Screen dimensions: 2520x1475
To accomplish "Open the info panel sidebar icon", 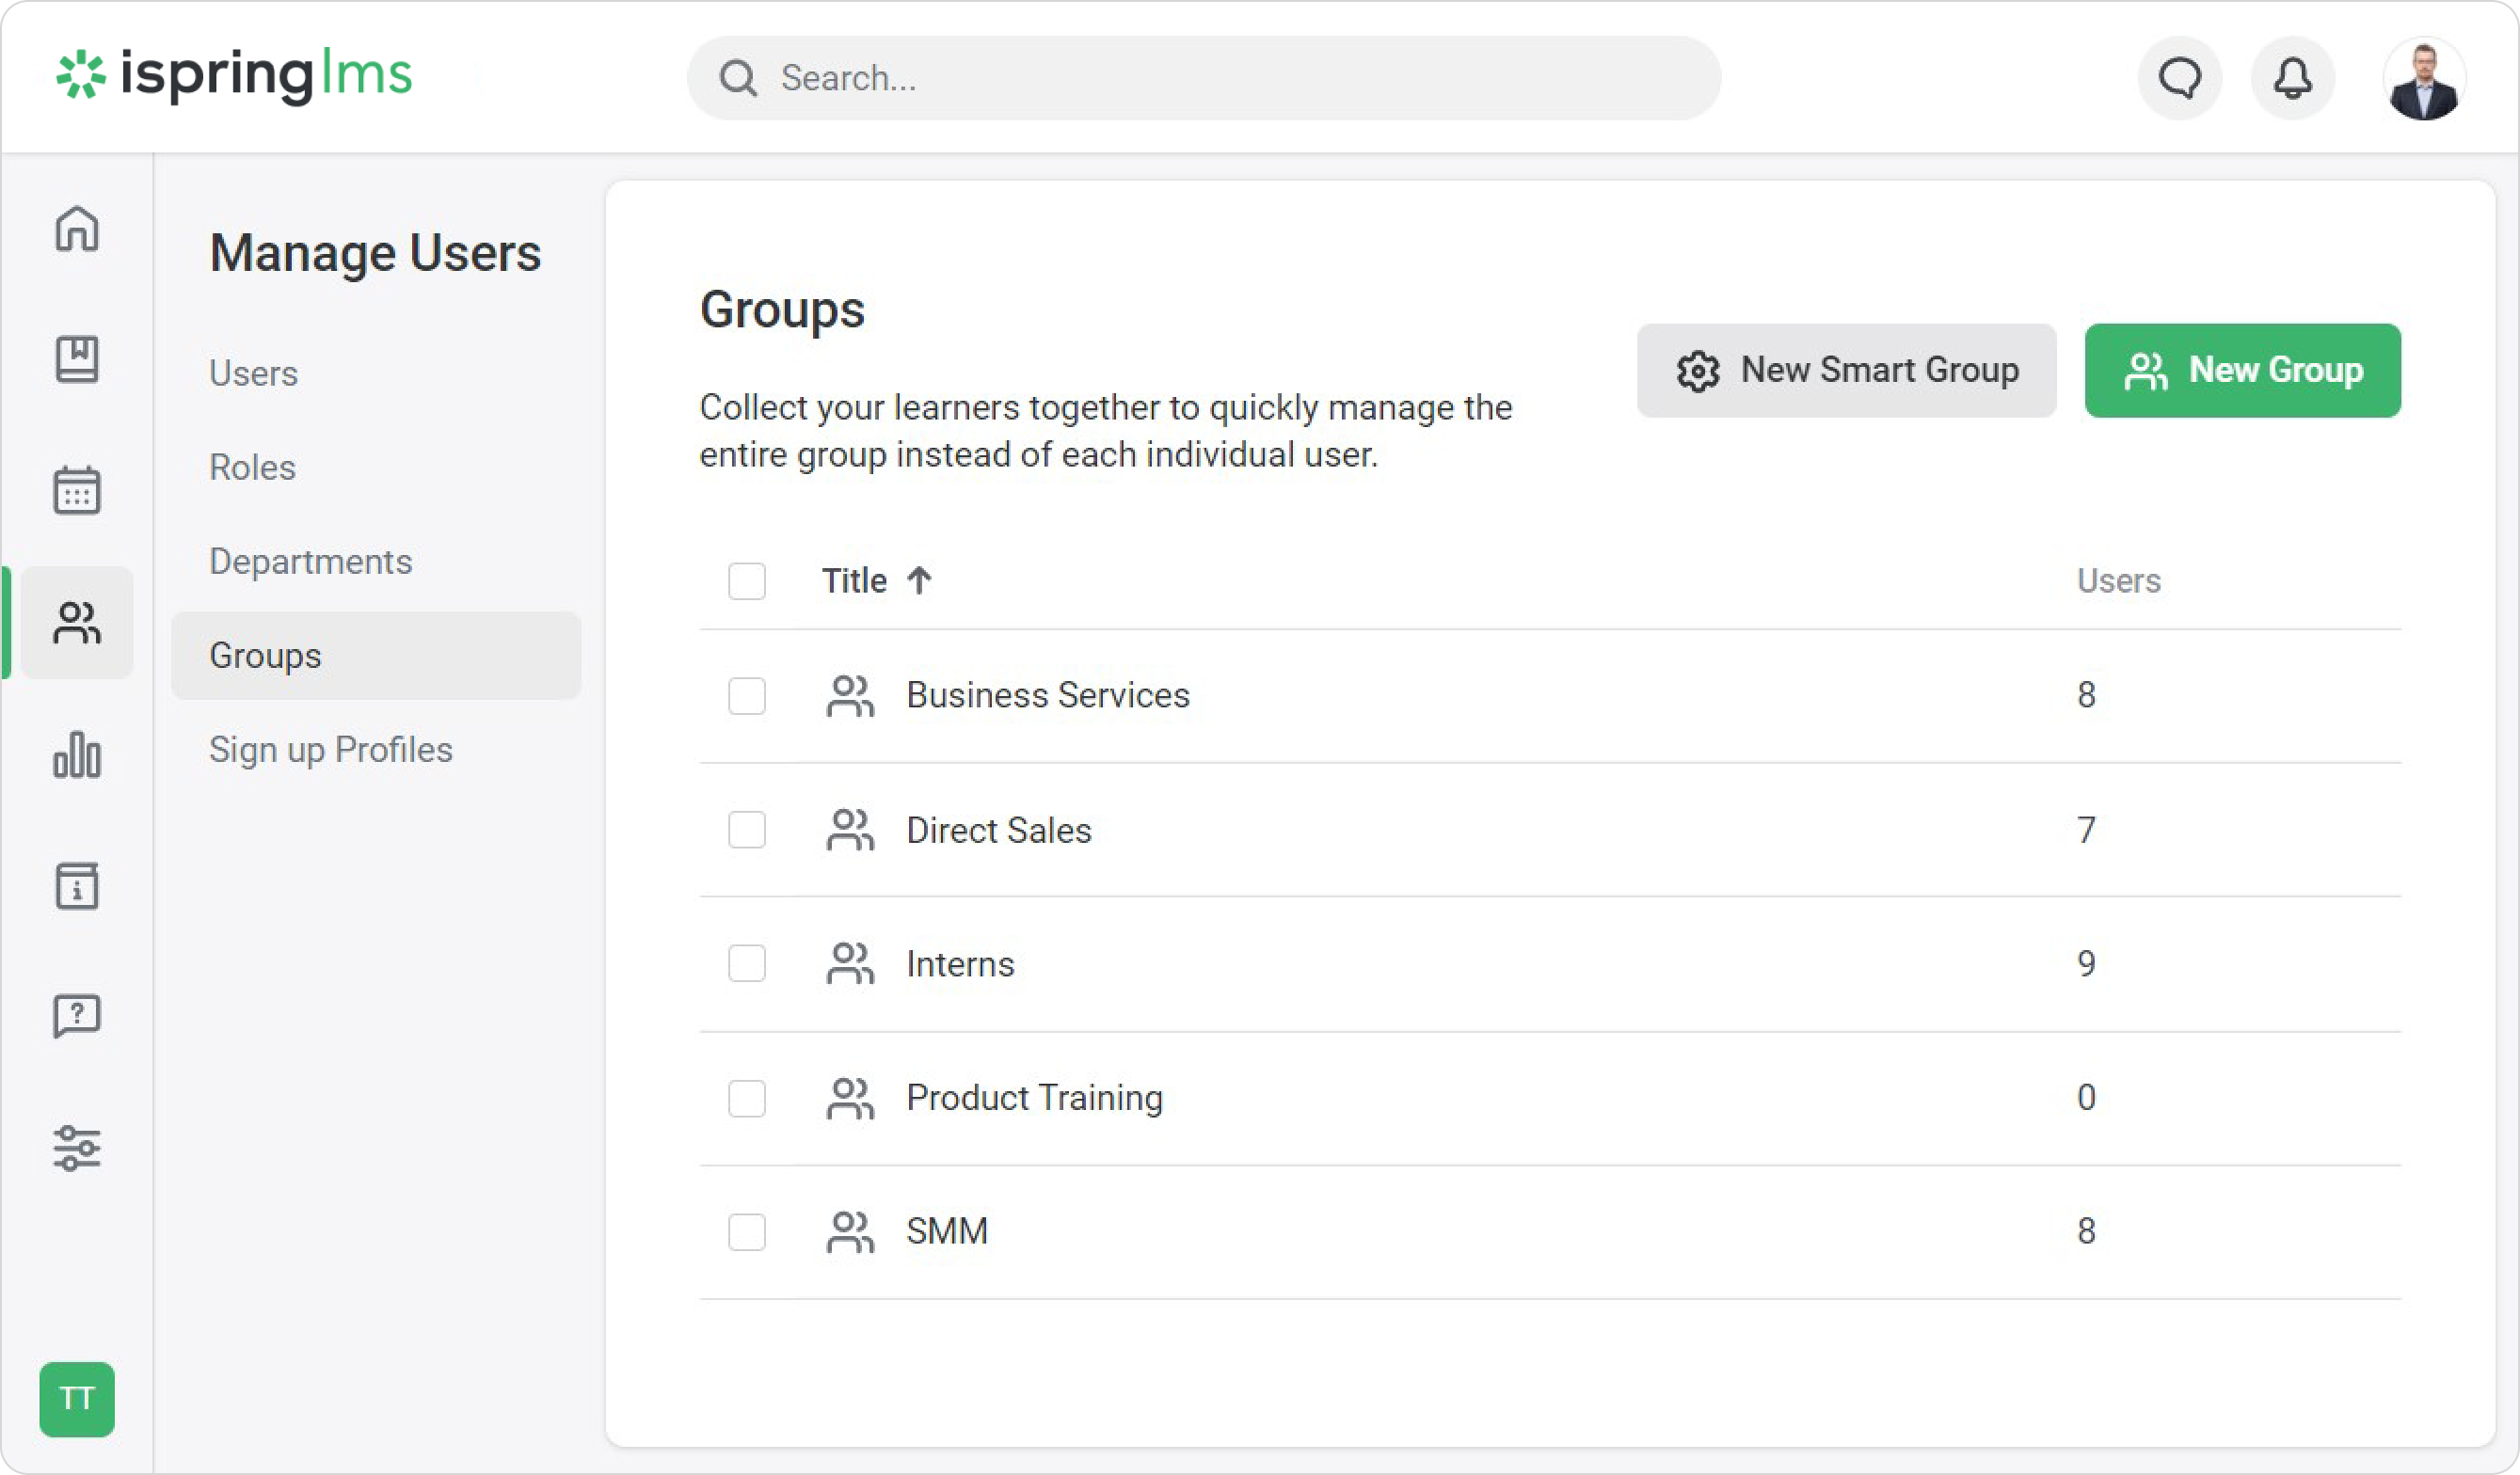I will tap(77, 886).
